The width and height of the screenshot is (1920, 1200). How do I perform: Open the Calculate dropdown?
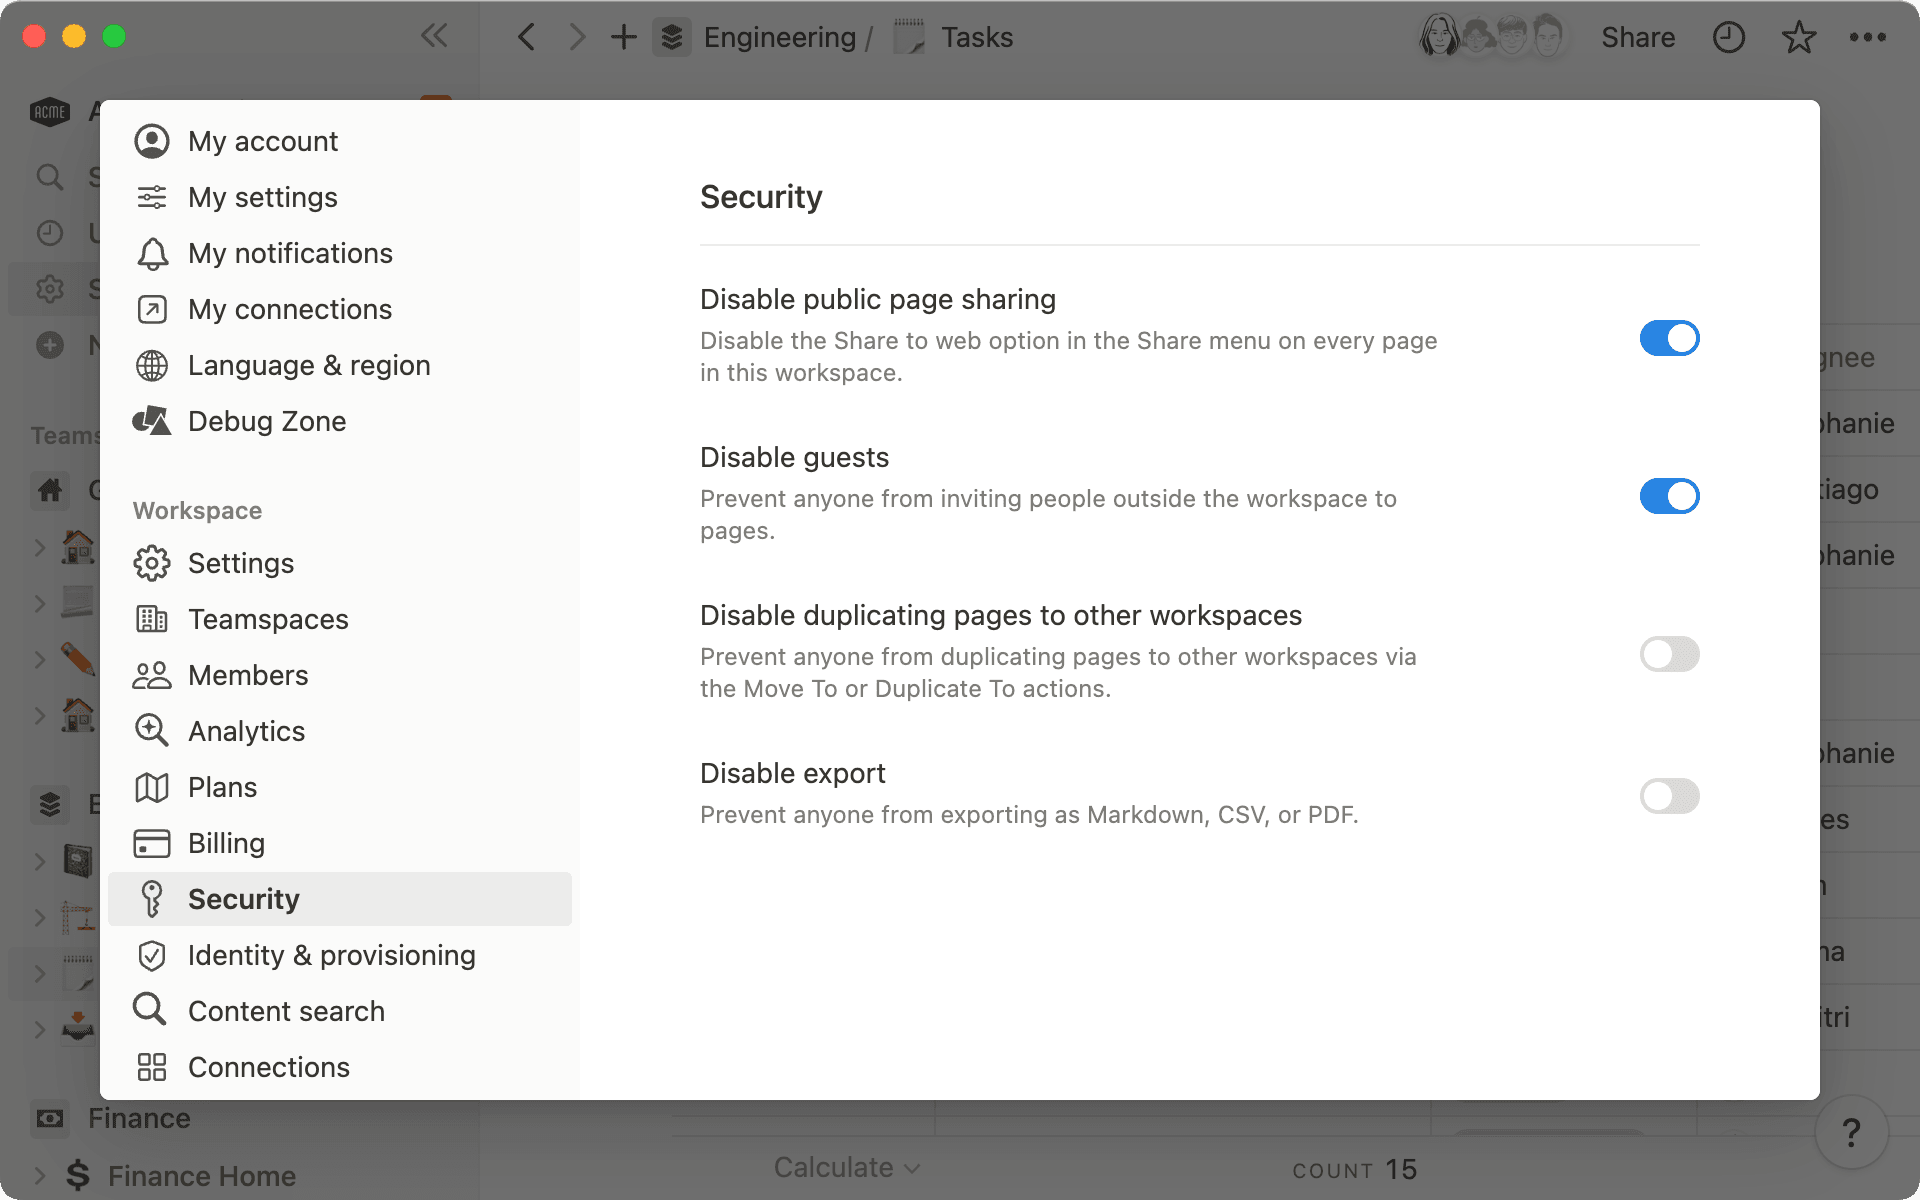846,1167
